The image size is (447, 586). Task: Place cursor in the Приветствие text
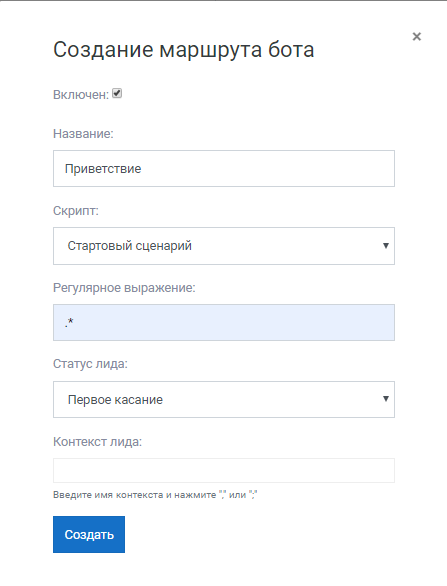tap(103, 169)
